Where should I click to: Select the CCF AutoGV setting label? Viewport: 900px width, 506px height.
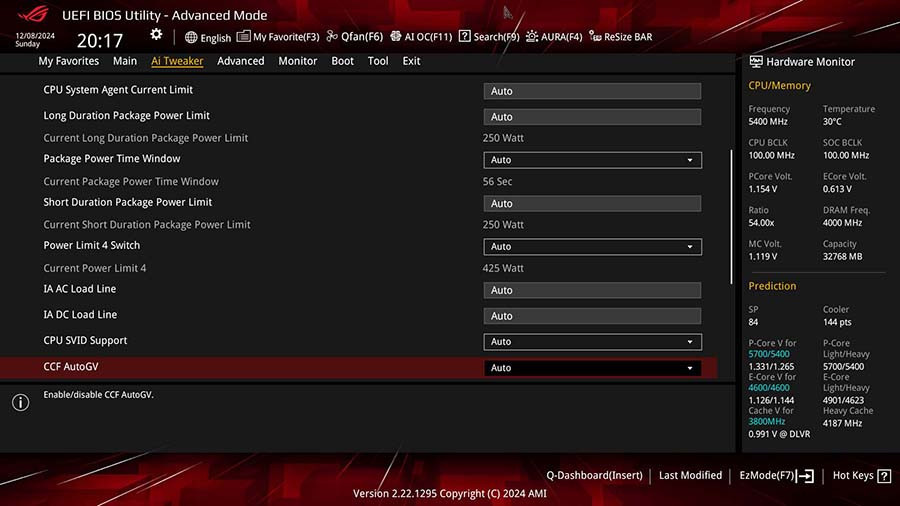coord(71,367)
